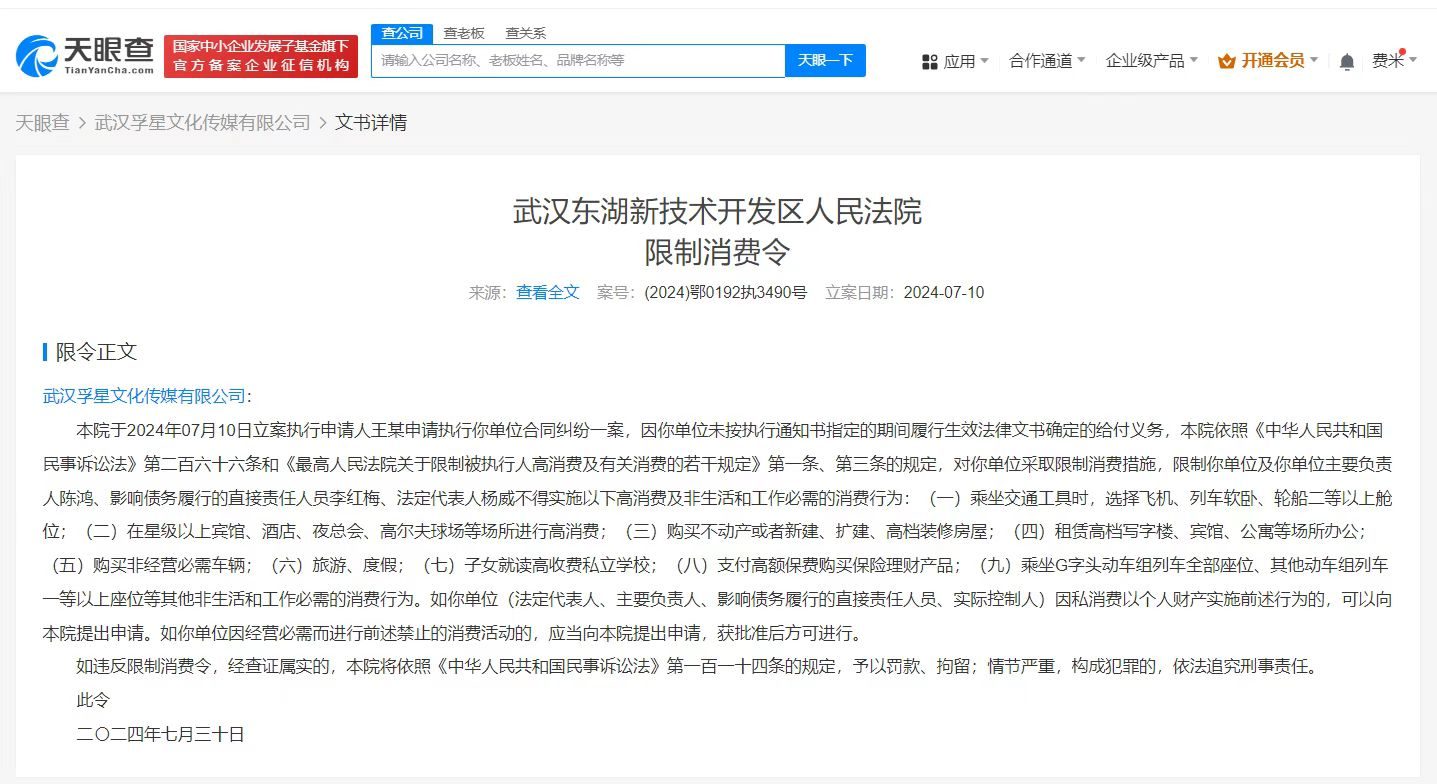Click 武汉孚星文化传媒有限公司 link in order text

(144, 396)
